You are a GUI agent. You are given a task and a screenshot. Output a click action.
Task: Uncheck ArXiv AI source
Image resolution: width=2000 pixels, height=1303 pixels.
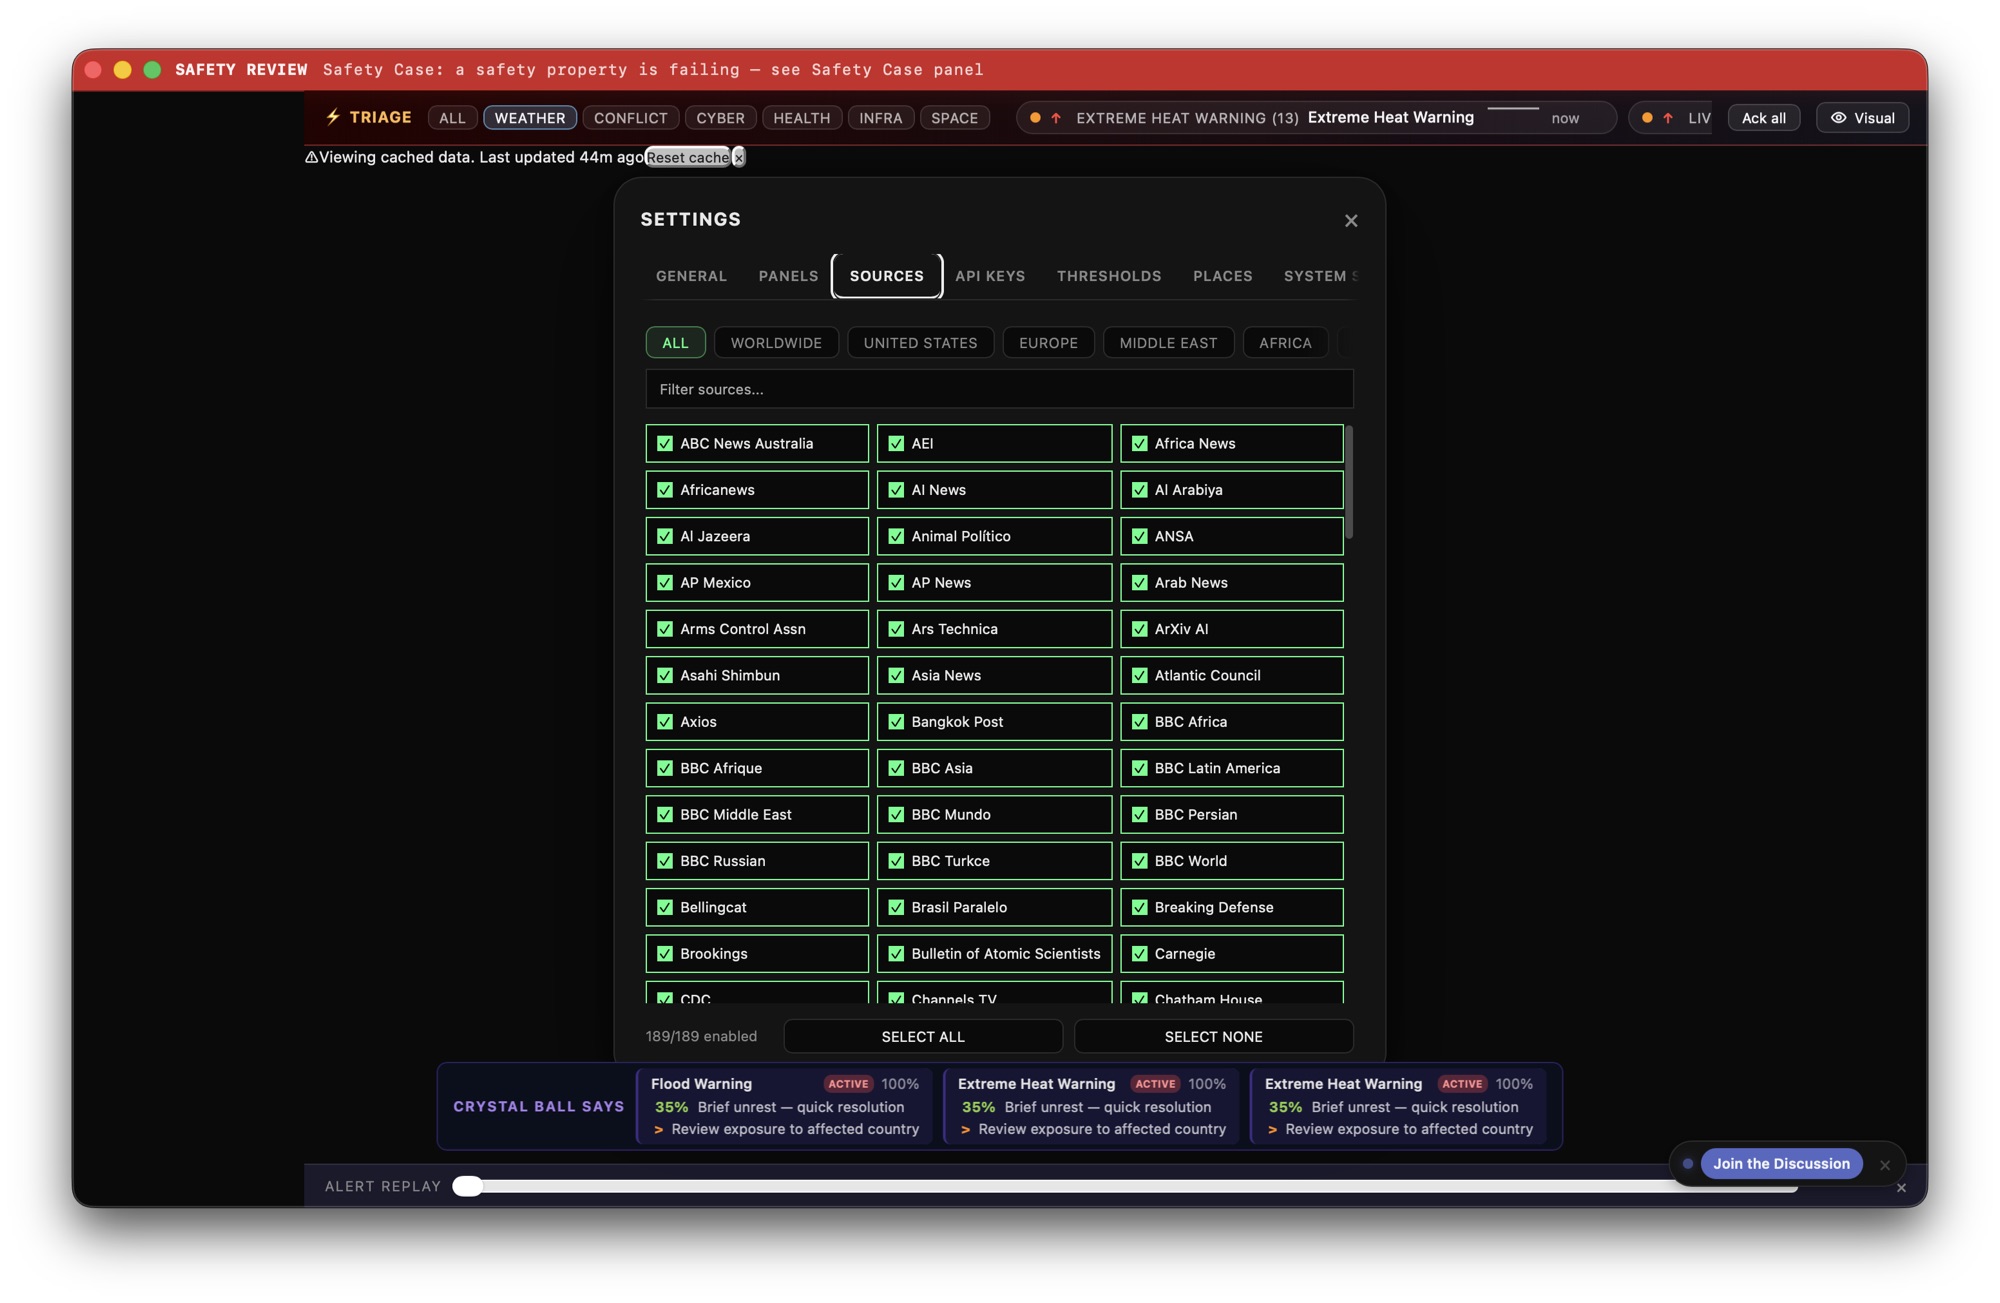[1139, 629]
